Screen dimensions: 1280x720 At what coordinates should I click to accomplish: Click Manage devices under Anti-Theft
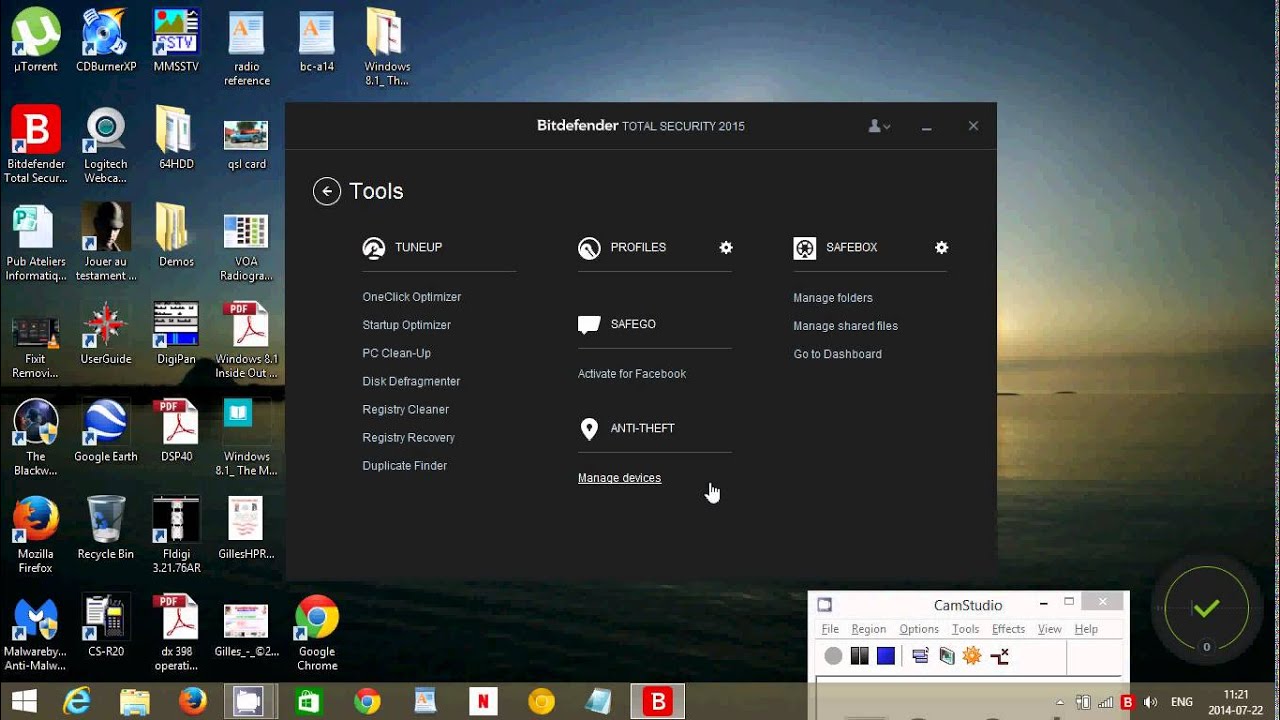(x=620, y=478)
